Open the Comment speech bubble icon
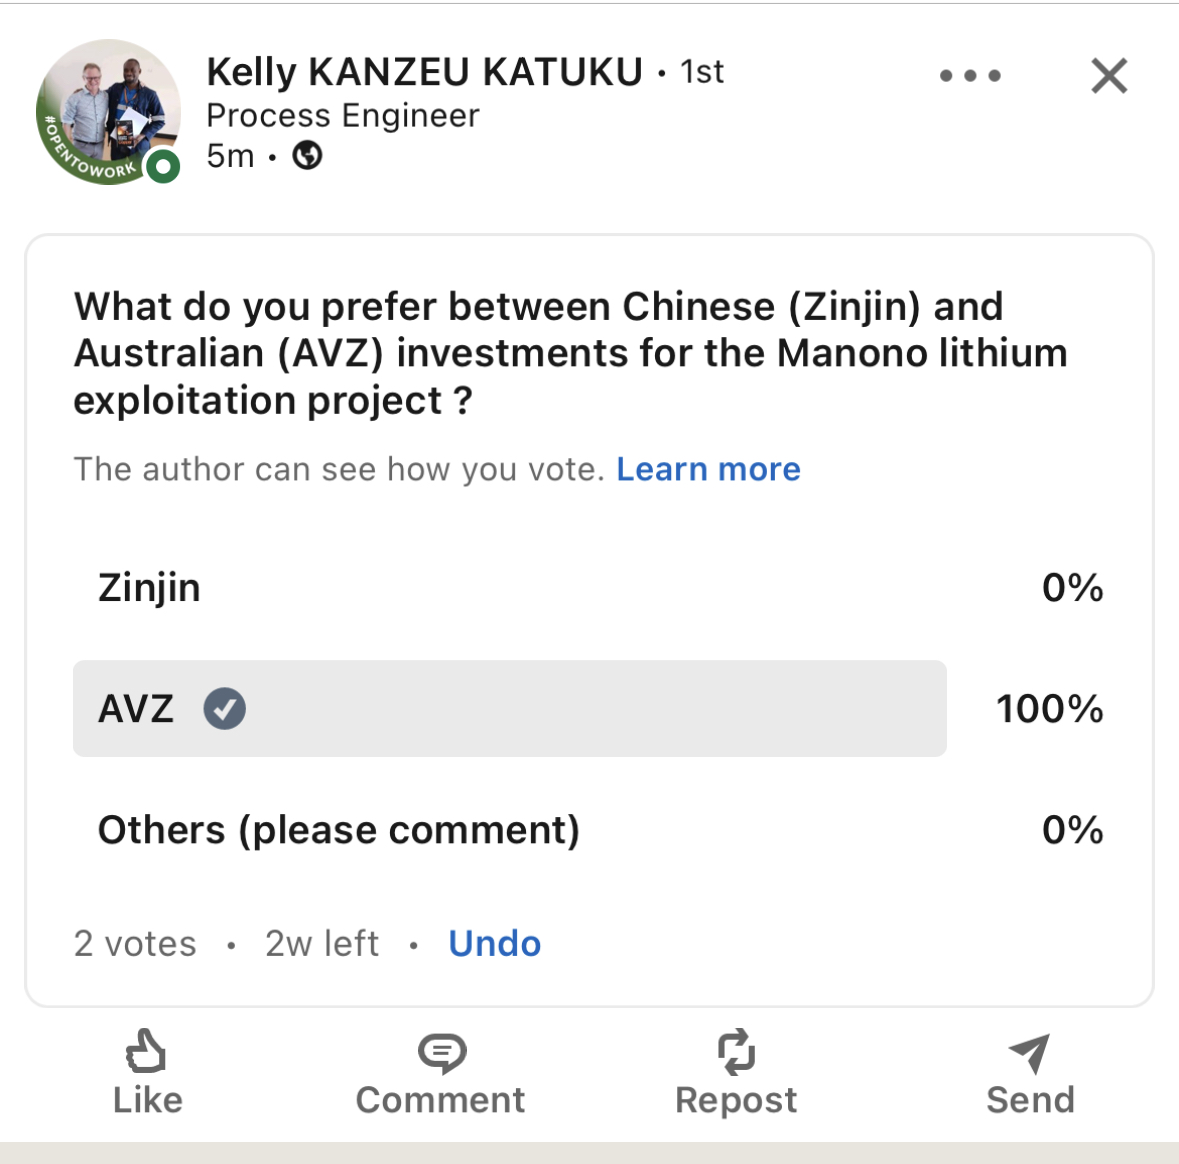The image size is (1179, 1164). [x=441, y=1052]
